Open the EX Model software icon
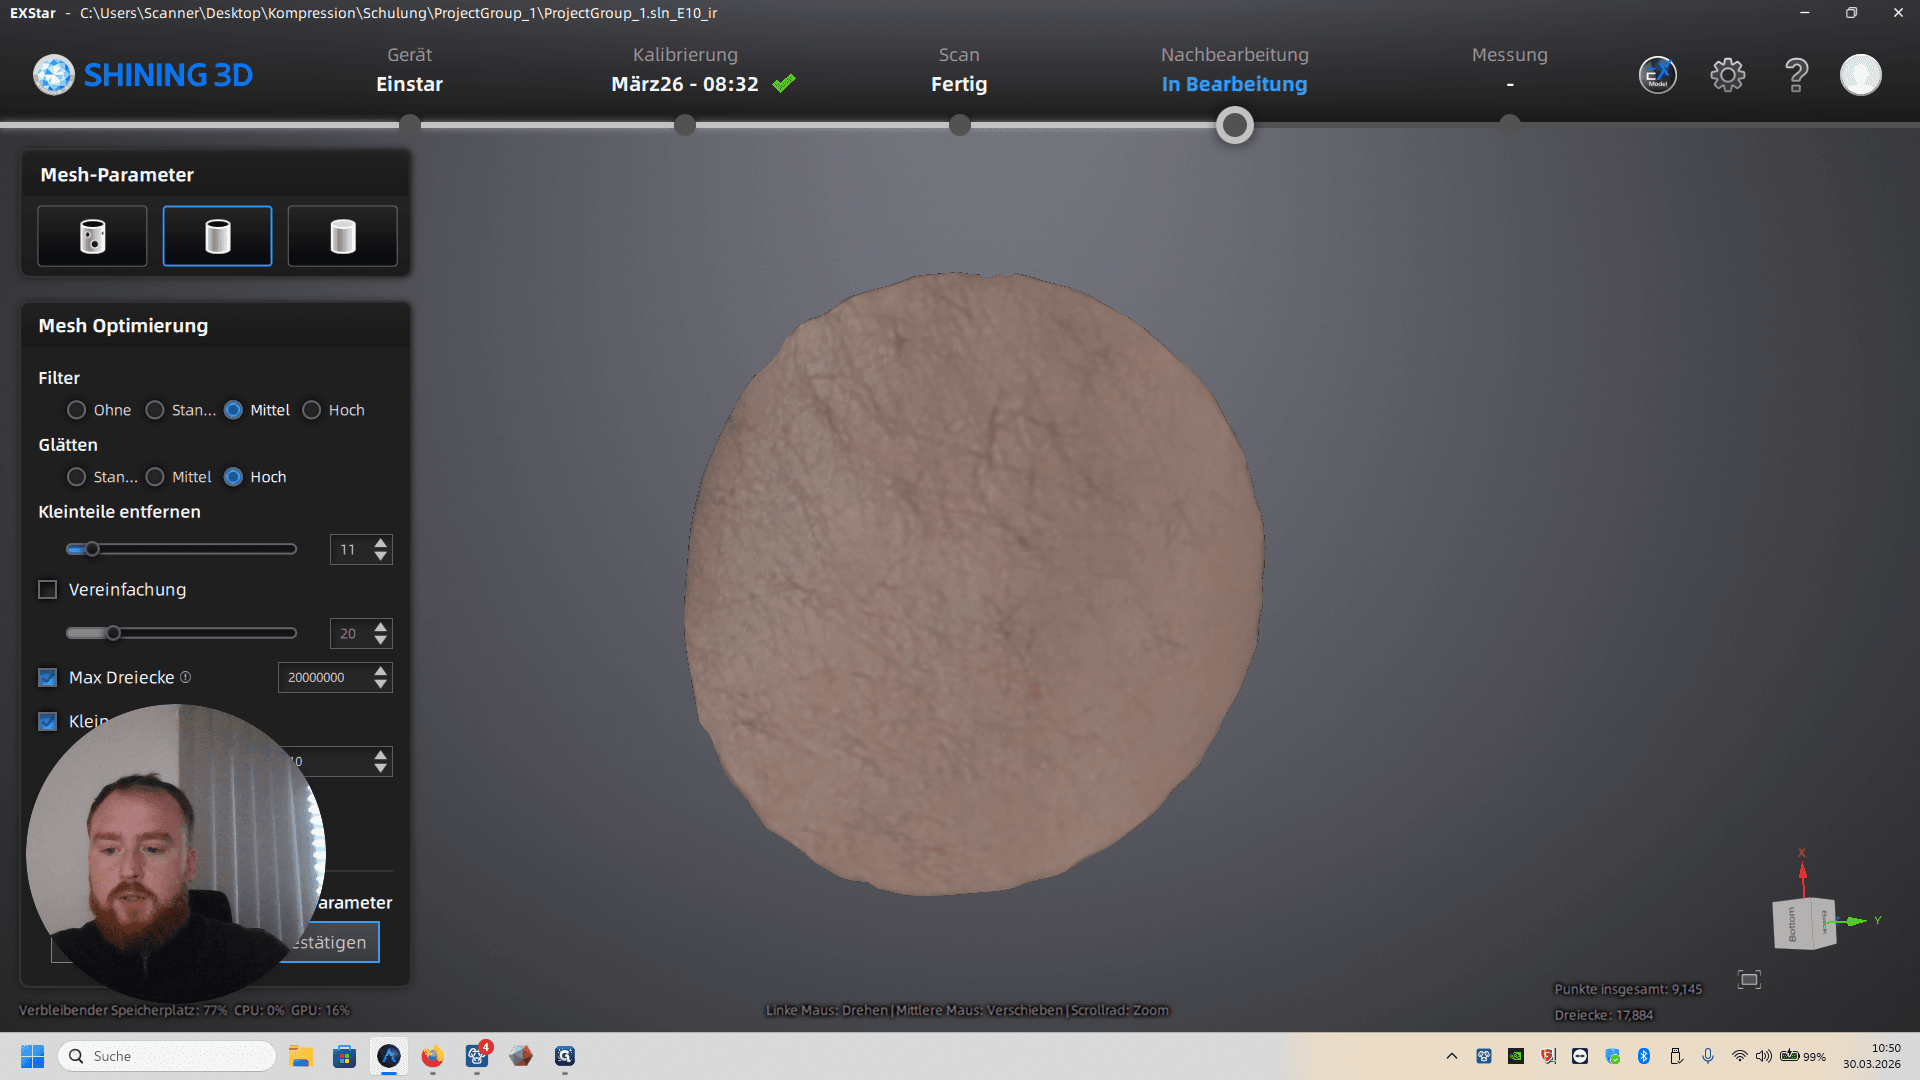Screen dimensions: 1920x1080 point(1657,75)
